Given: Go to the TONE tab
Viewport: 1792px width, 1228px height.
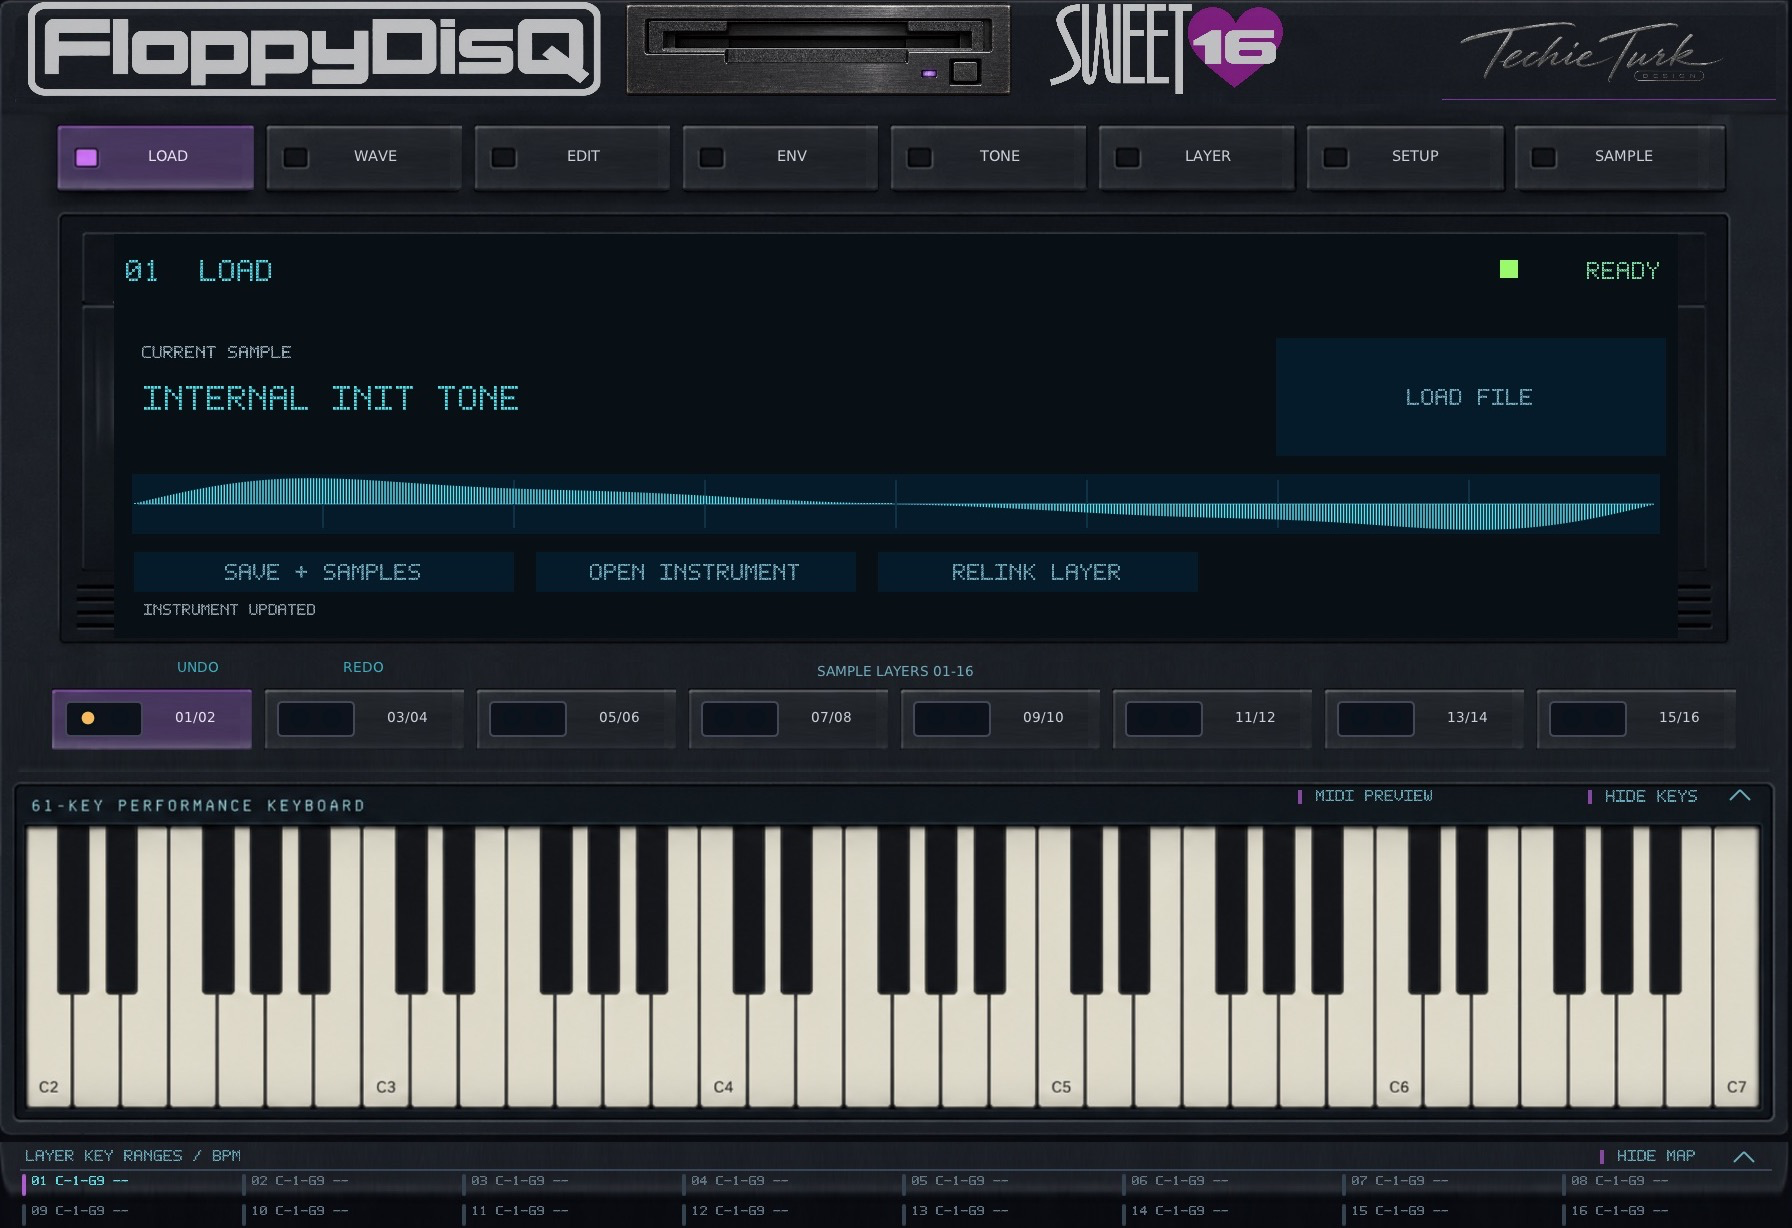Looking at the screenshot, I should pos(987,157).
